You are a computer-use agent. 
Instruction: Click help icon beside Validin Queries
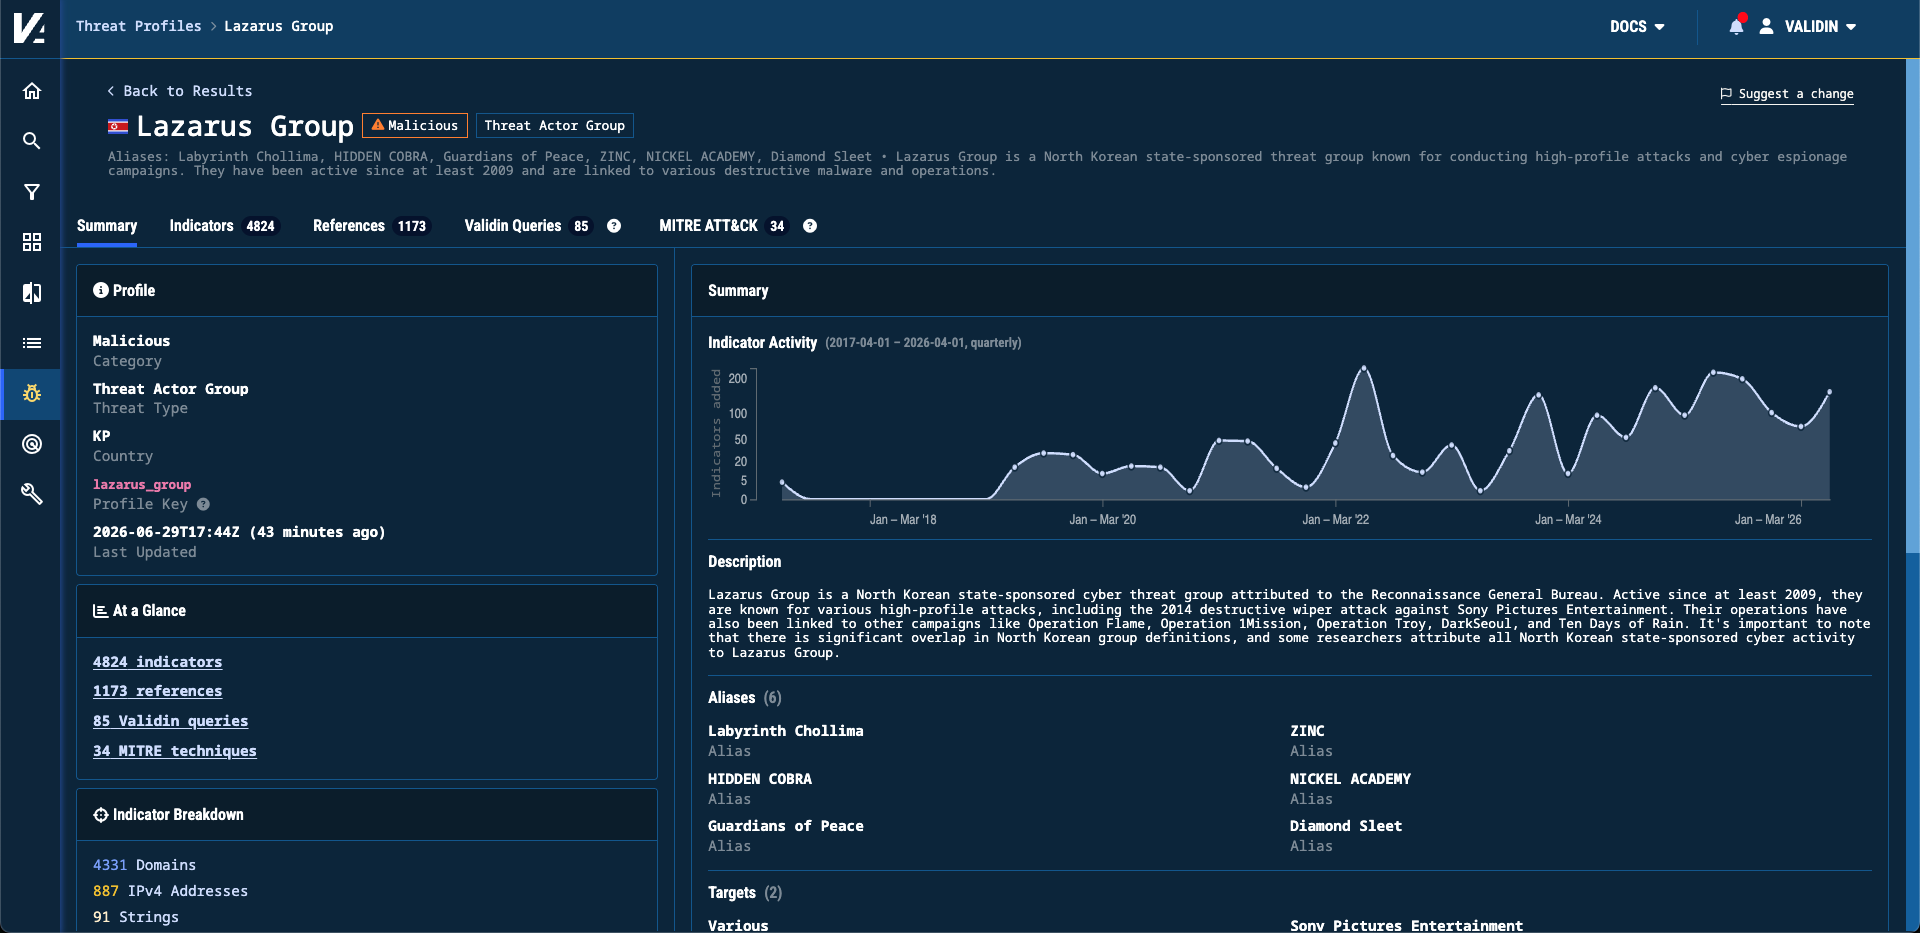pos(614,226)
